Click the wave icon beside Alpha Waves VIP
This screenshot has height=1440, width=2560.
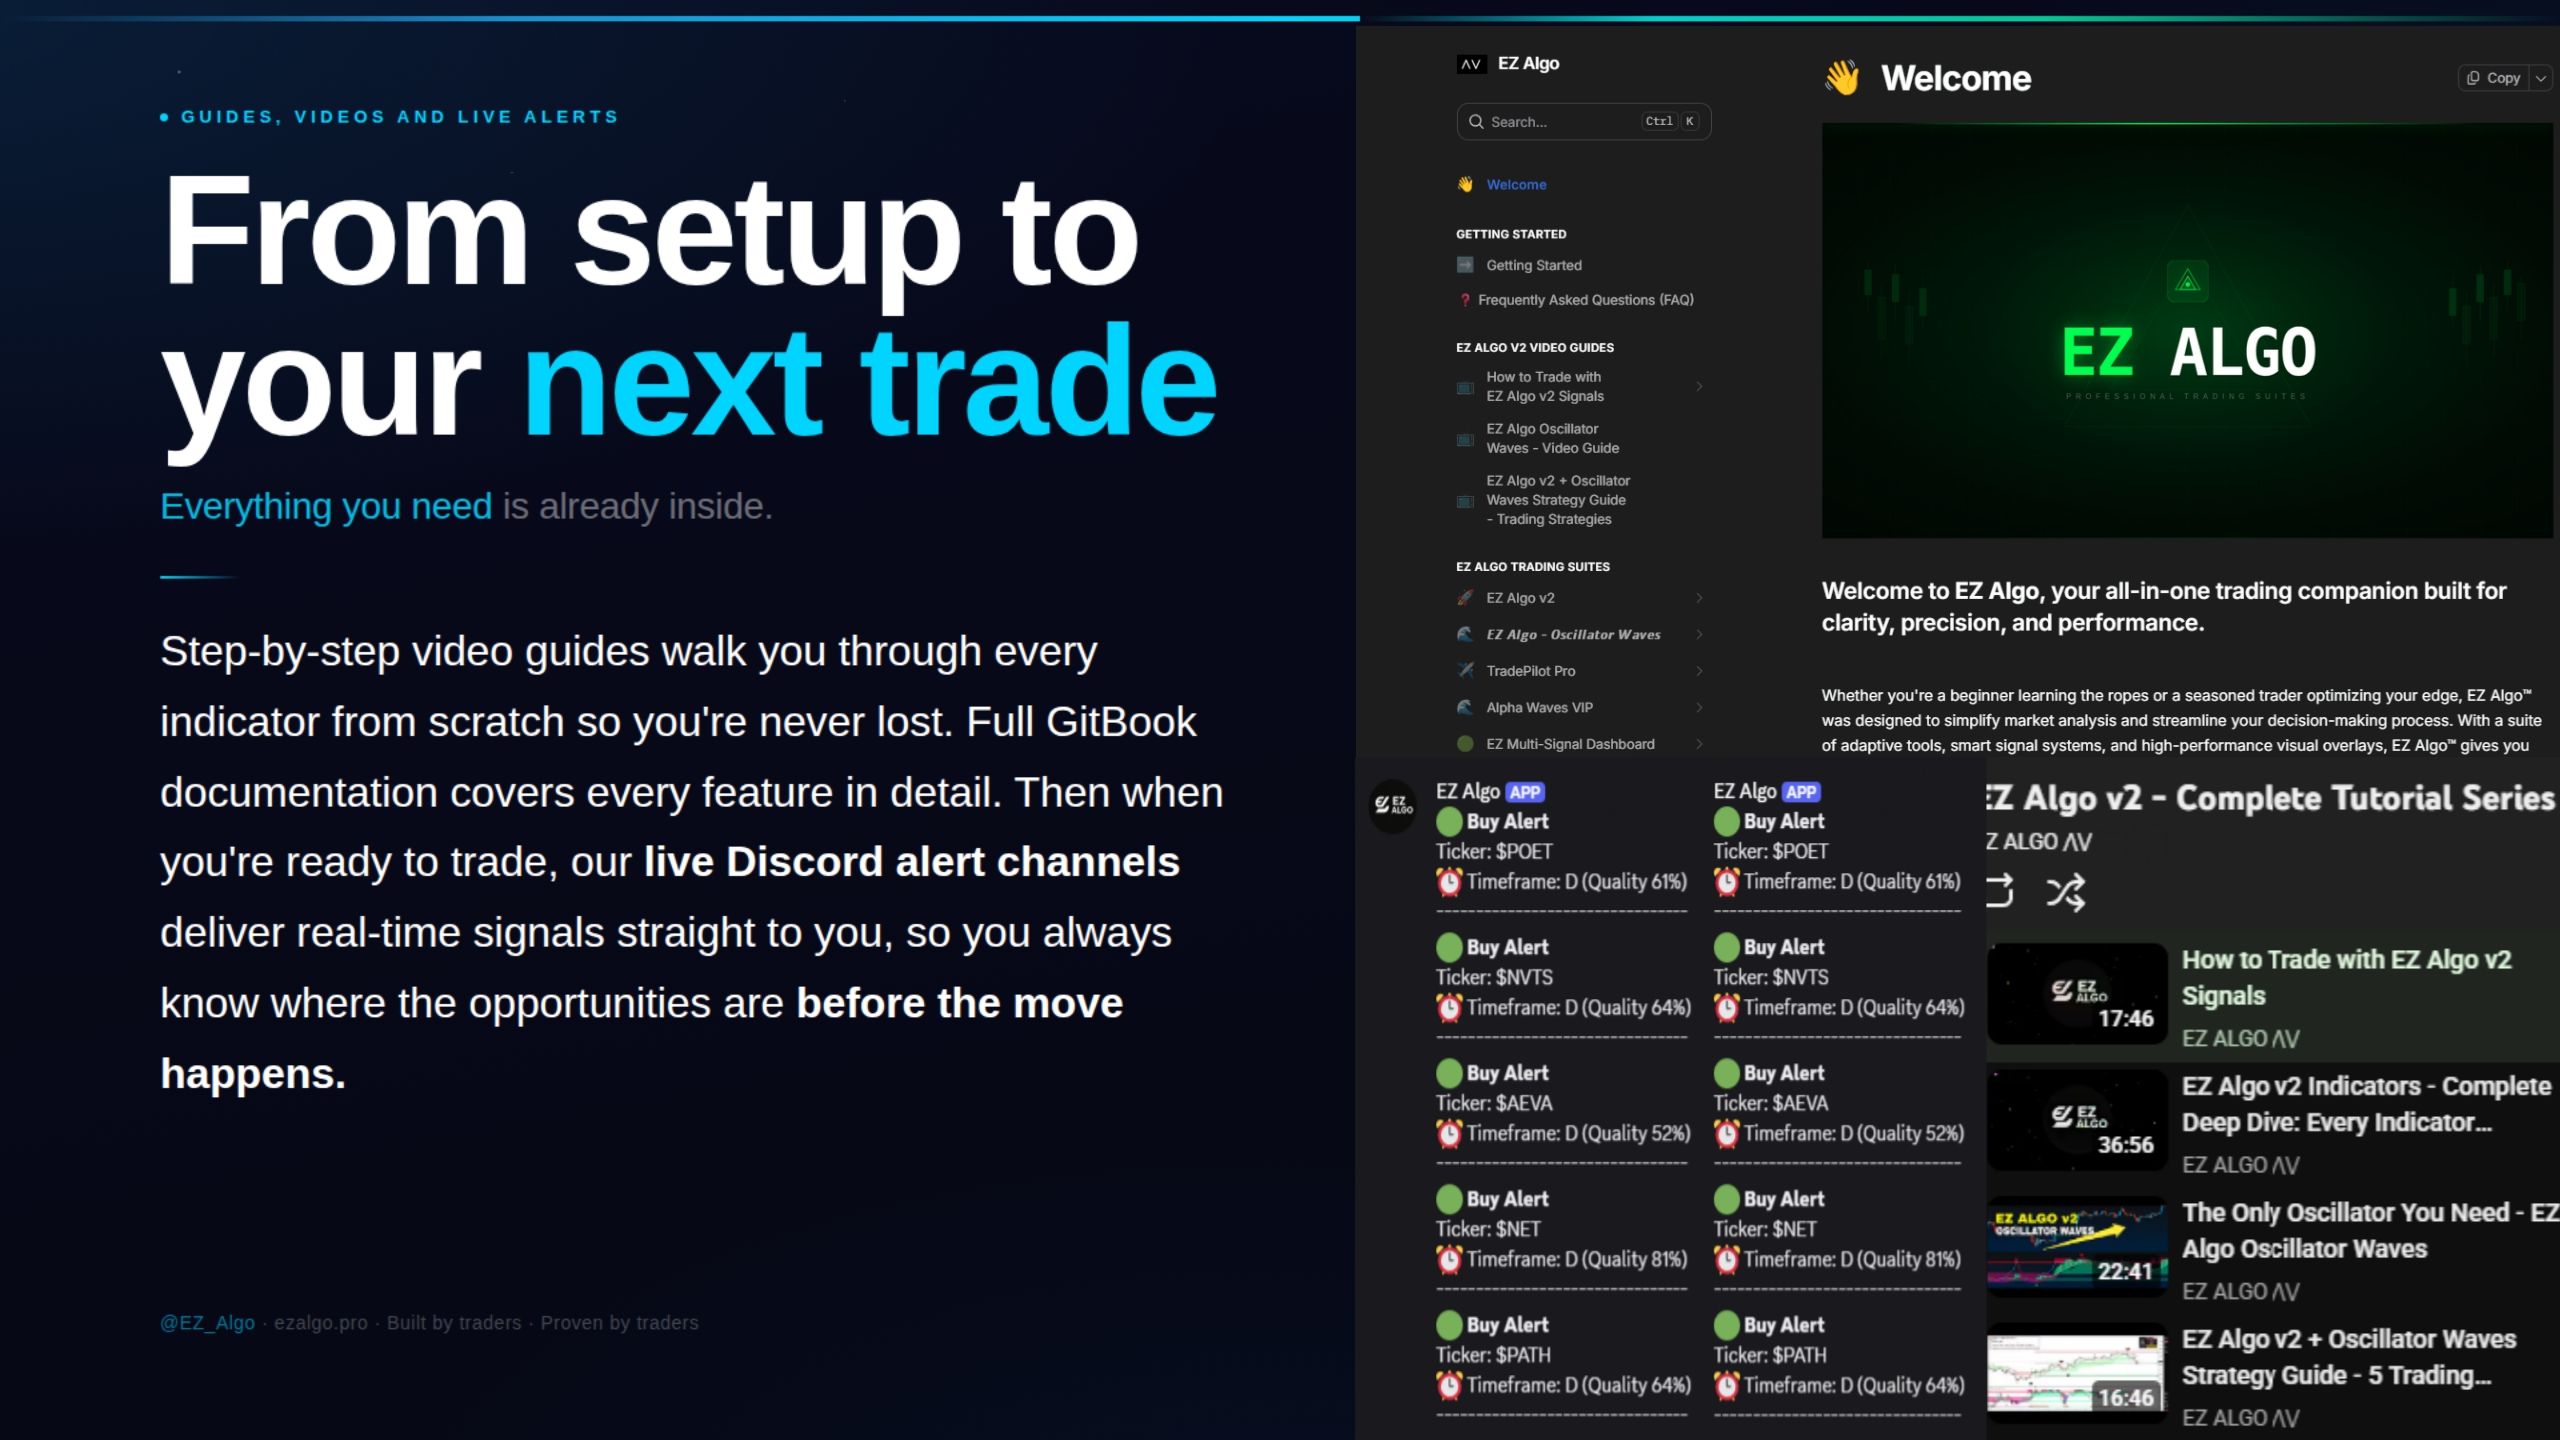(1465, 707)
